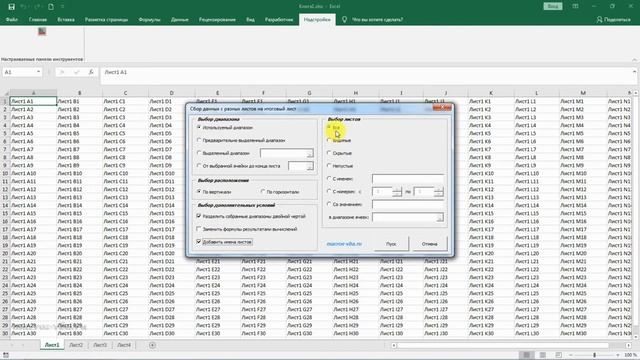The height and width of the screenshot is (360, 640).
Task: Click the Save icon in quick access toolbar
Action: (x=11, y=7)
